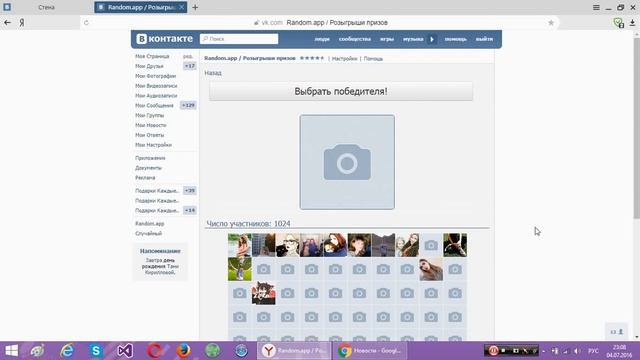
Task: Click the VK search field
Action: [239, 39]
